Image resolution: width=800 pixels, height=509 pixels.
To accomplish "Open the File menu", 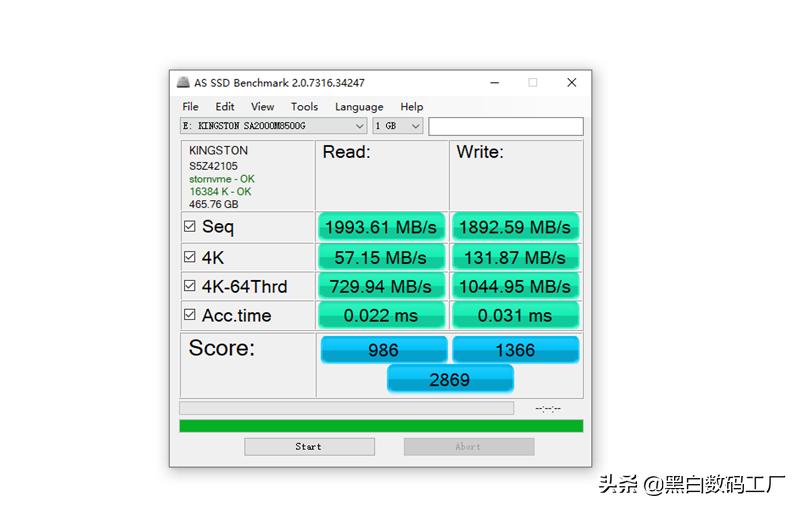I will [x=190, y=107].
